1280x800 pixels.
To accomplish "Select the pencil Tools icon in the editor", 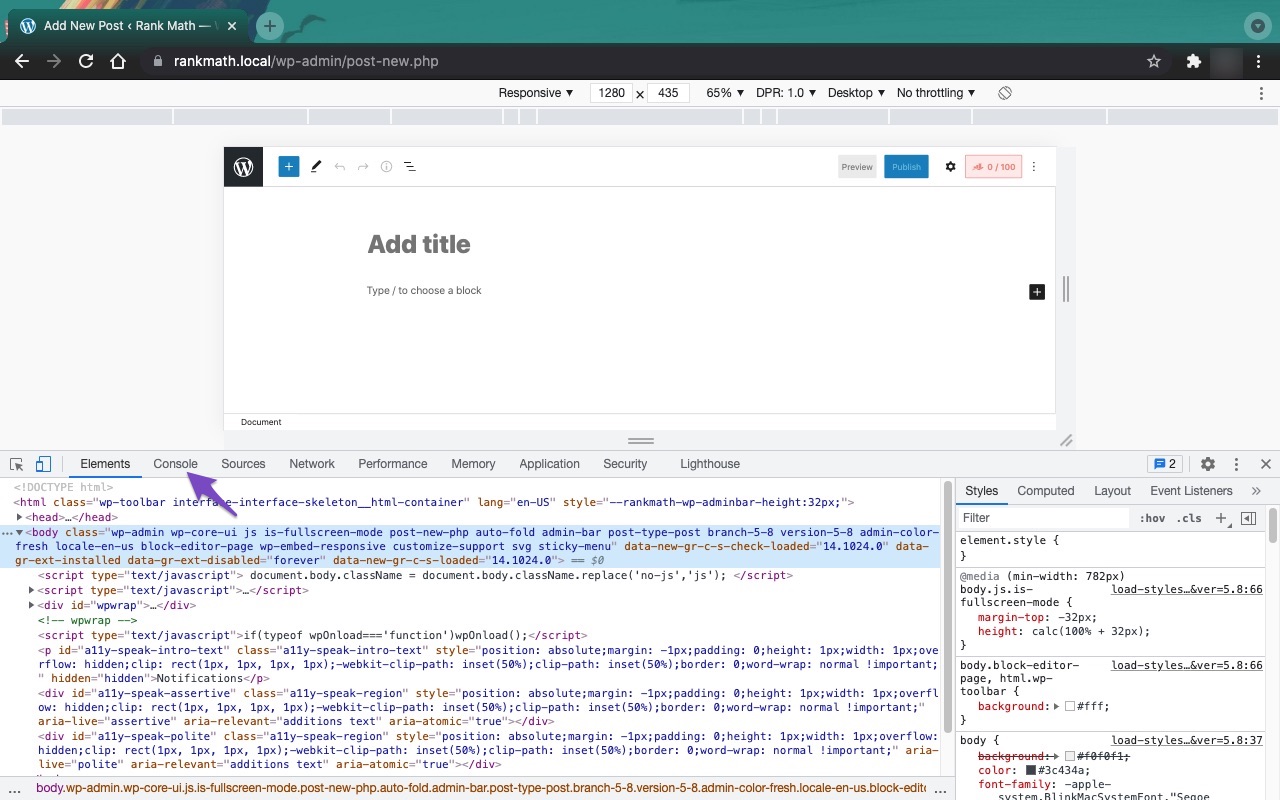I will [x=316, y=167].
